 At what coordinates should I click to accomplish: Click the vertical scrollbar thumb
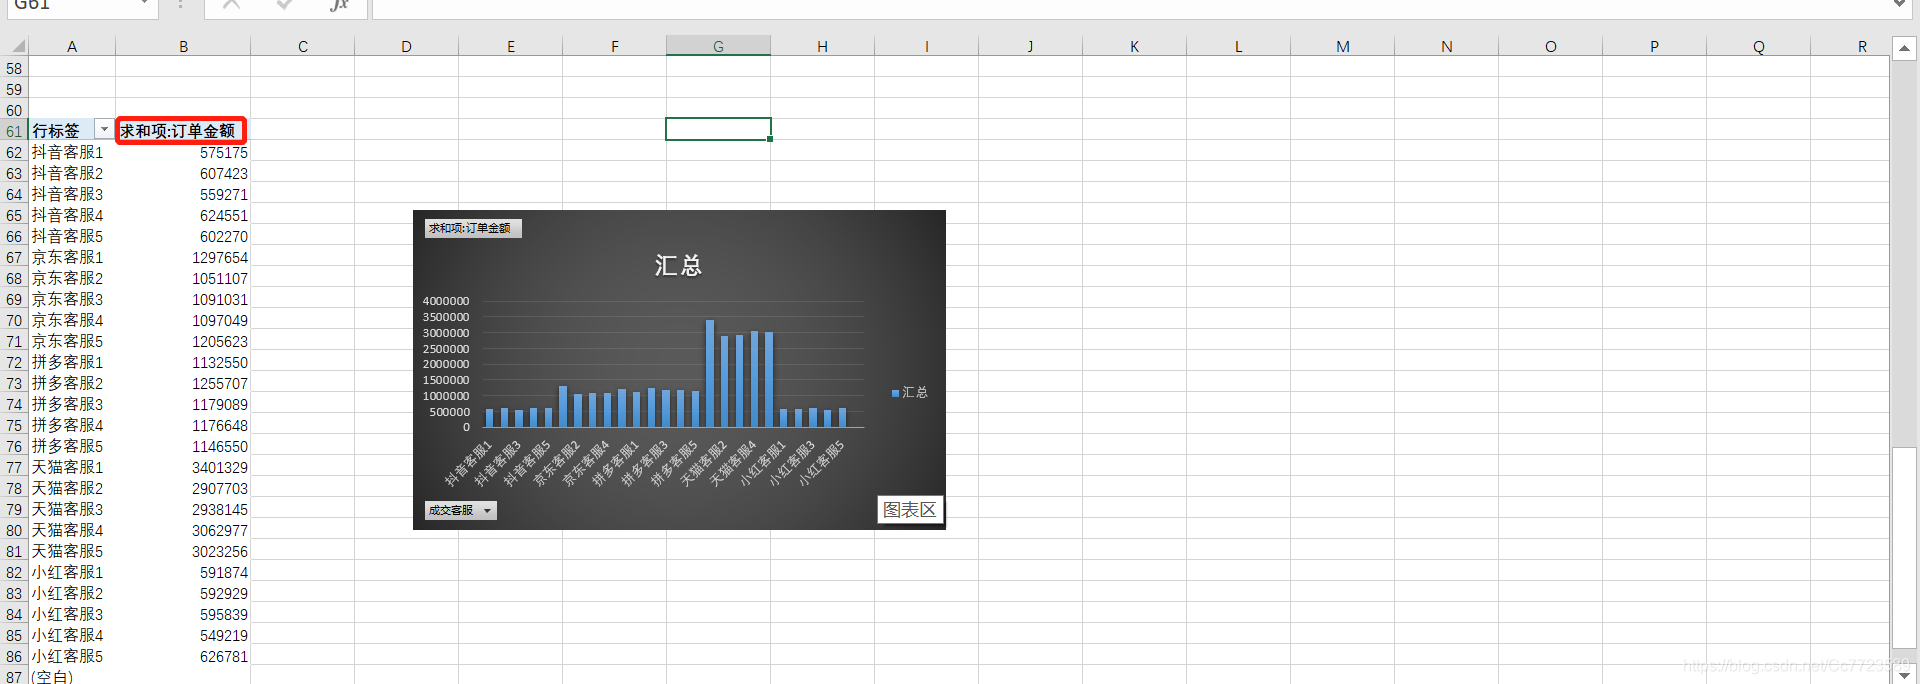tap(1904, 548)
